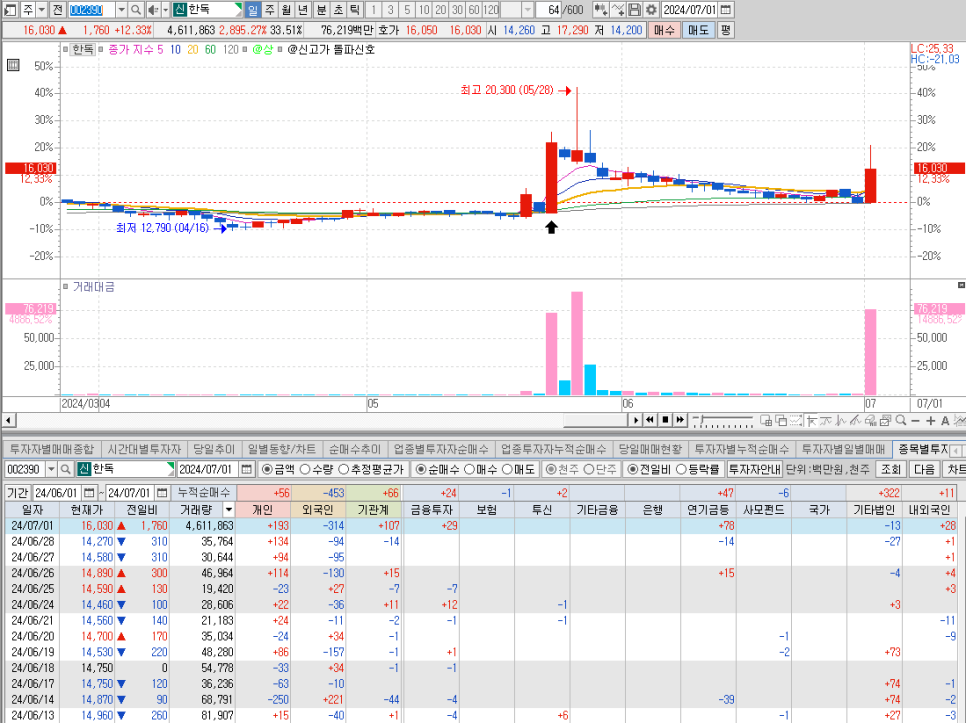Open the stock code 002390 dropdown arrow in top toolbar
Image resolution: width=966 pixels, height=723 pixels.
[121, 10]
